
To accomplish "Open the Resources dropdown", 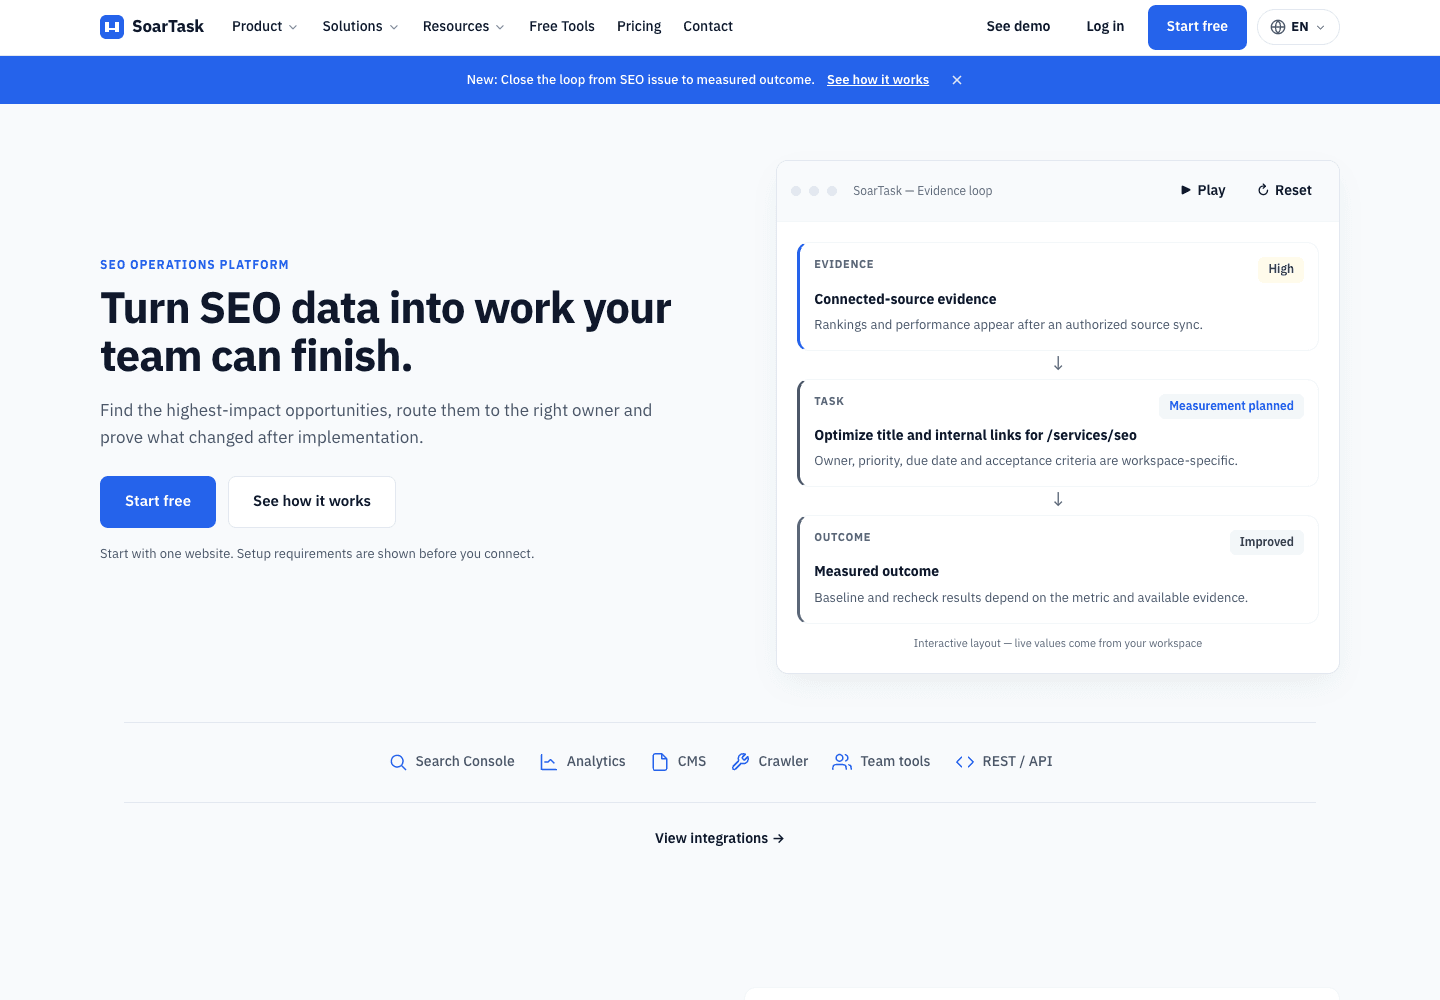I will pos(463,27).
